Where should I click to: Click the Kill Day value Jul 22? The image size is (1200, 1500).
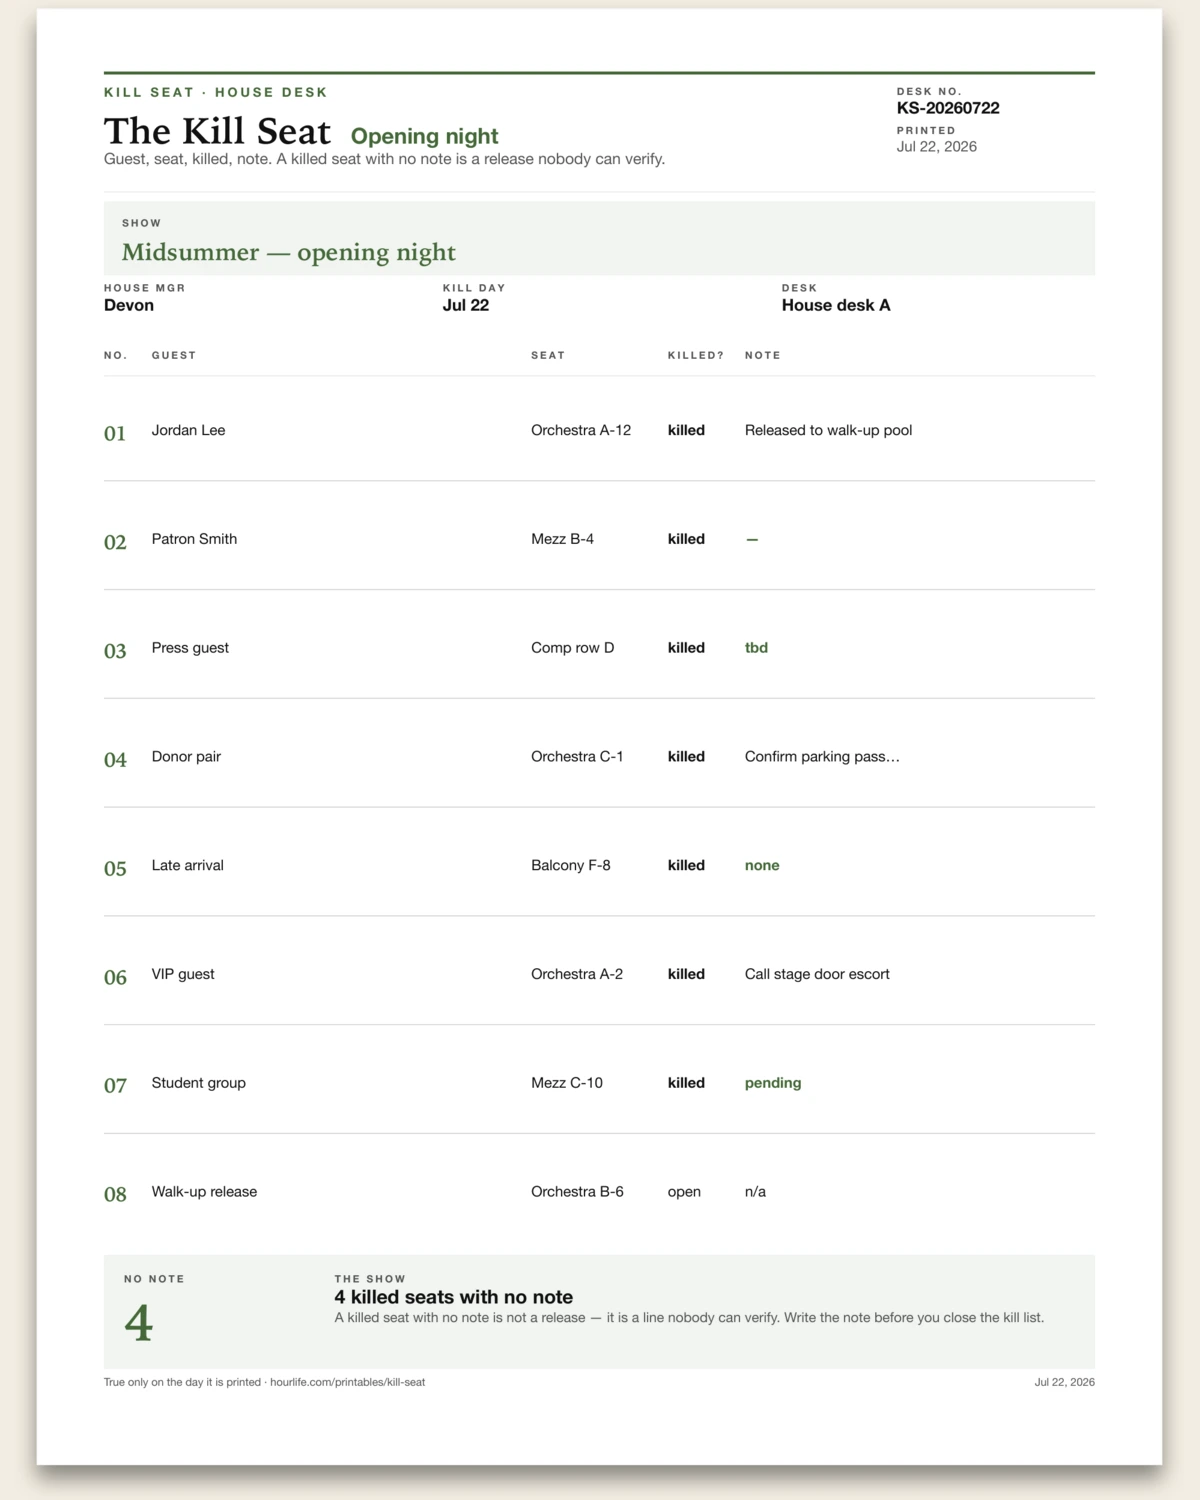coord(466,305)
